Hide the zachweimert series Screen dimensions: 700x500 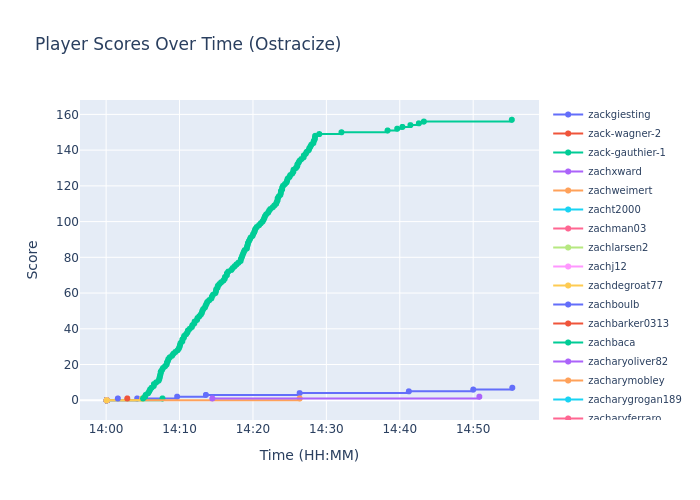pyautogui.click(x=619, y=191)
